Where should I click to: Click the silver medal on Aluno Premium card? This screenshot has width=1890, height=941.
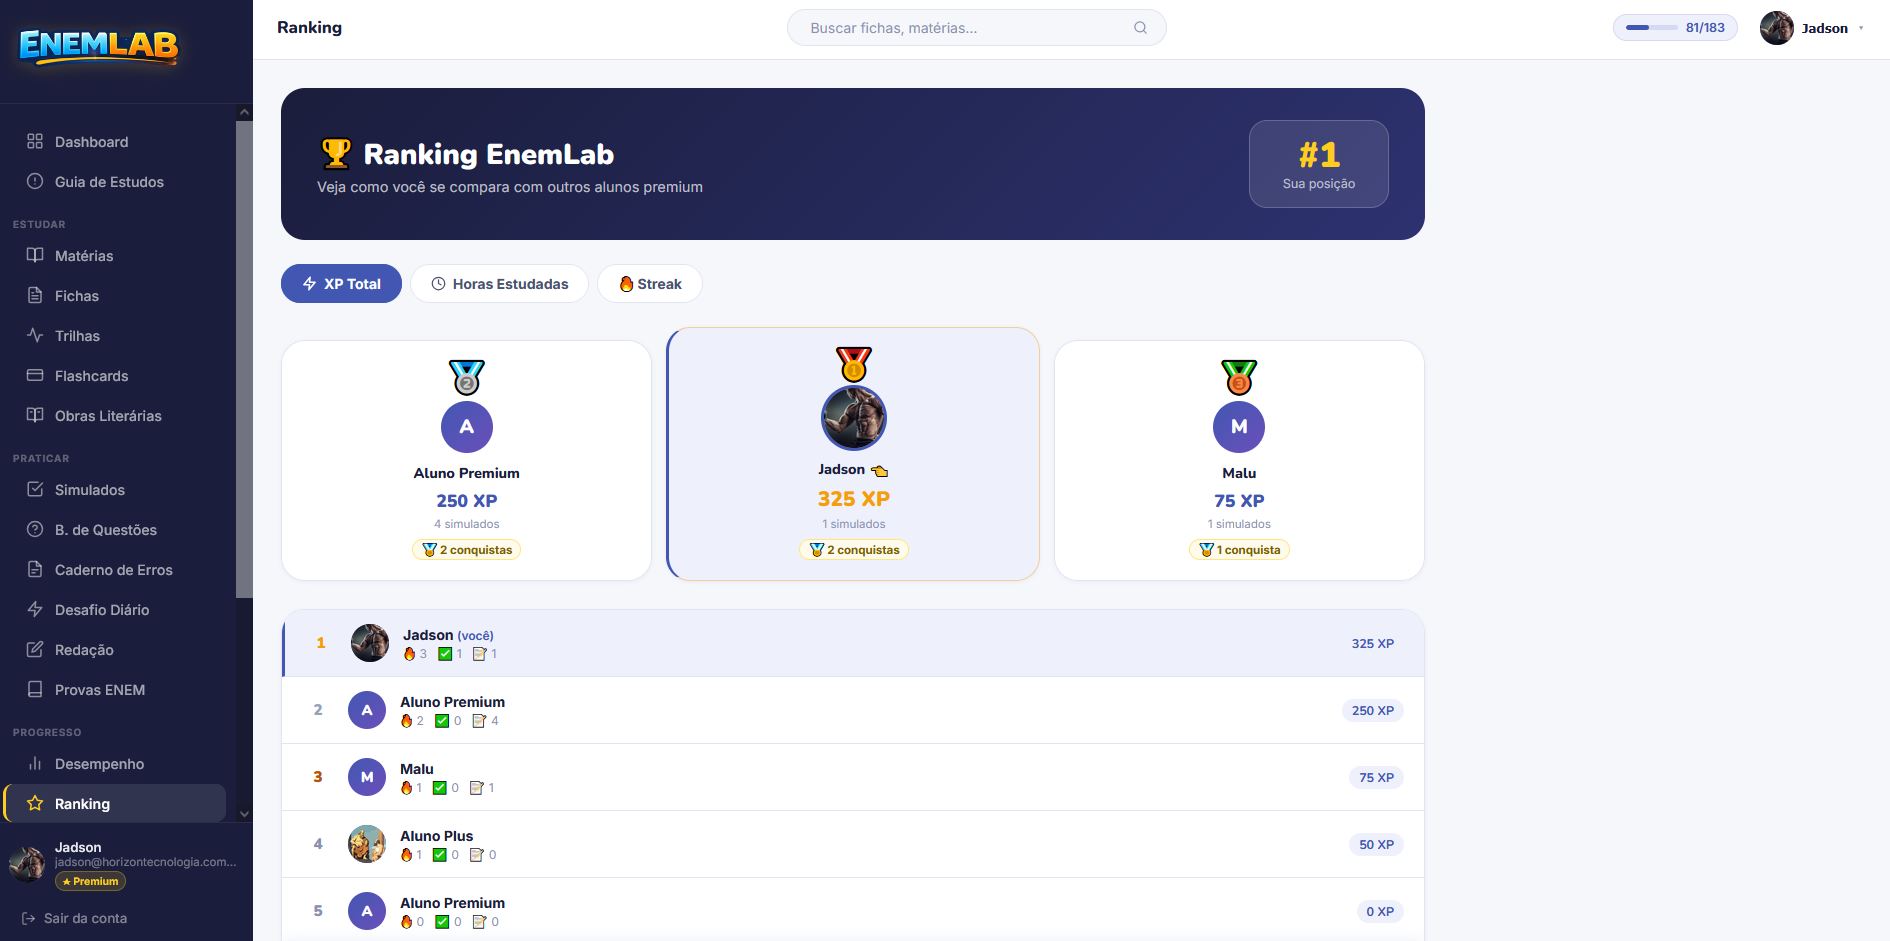467,378
